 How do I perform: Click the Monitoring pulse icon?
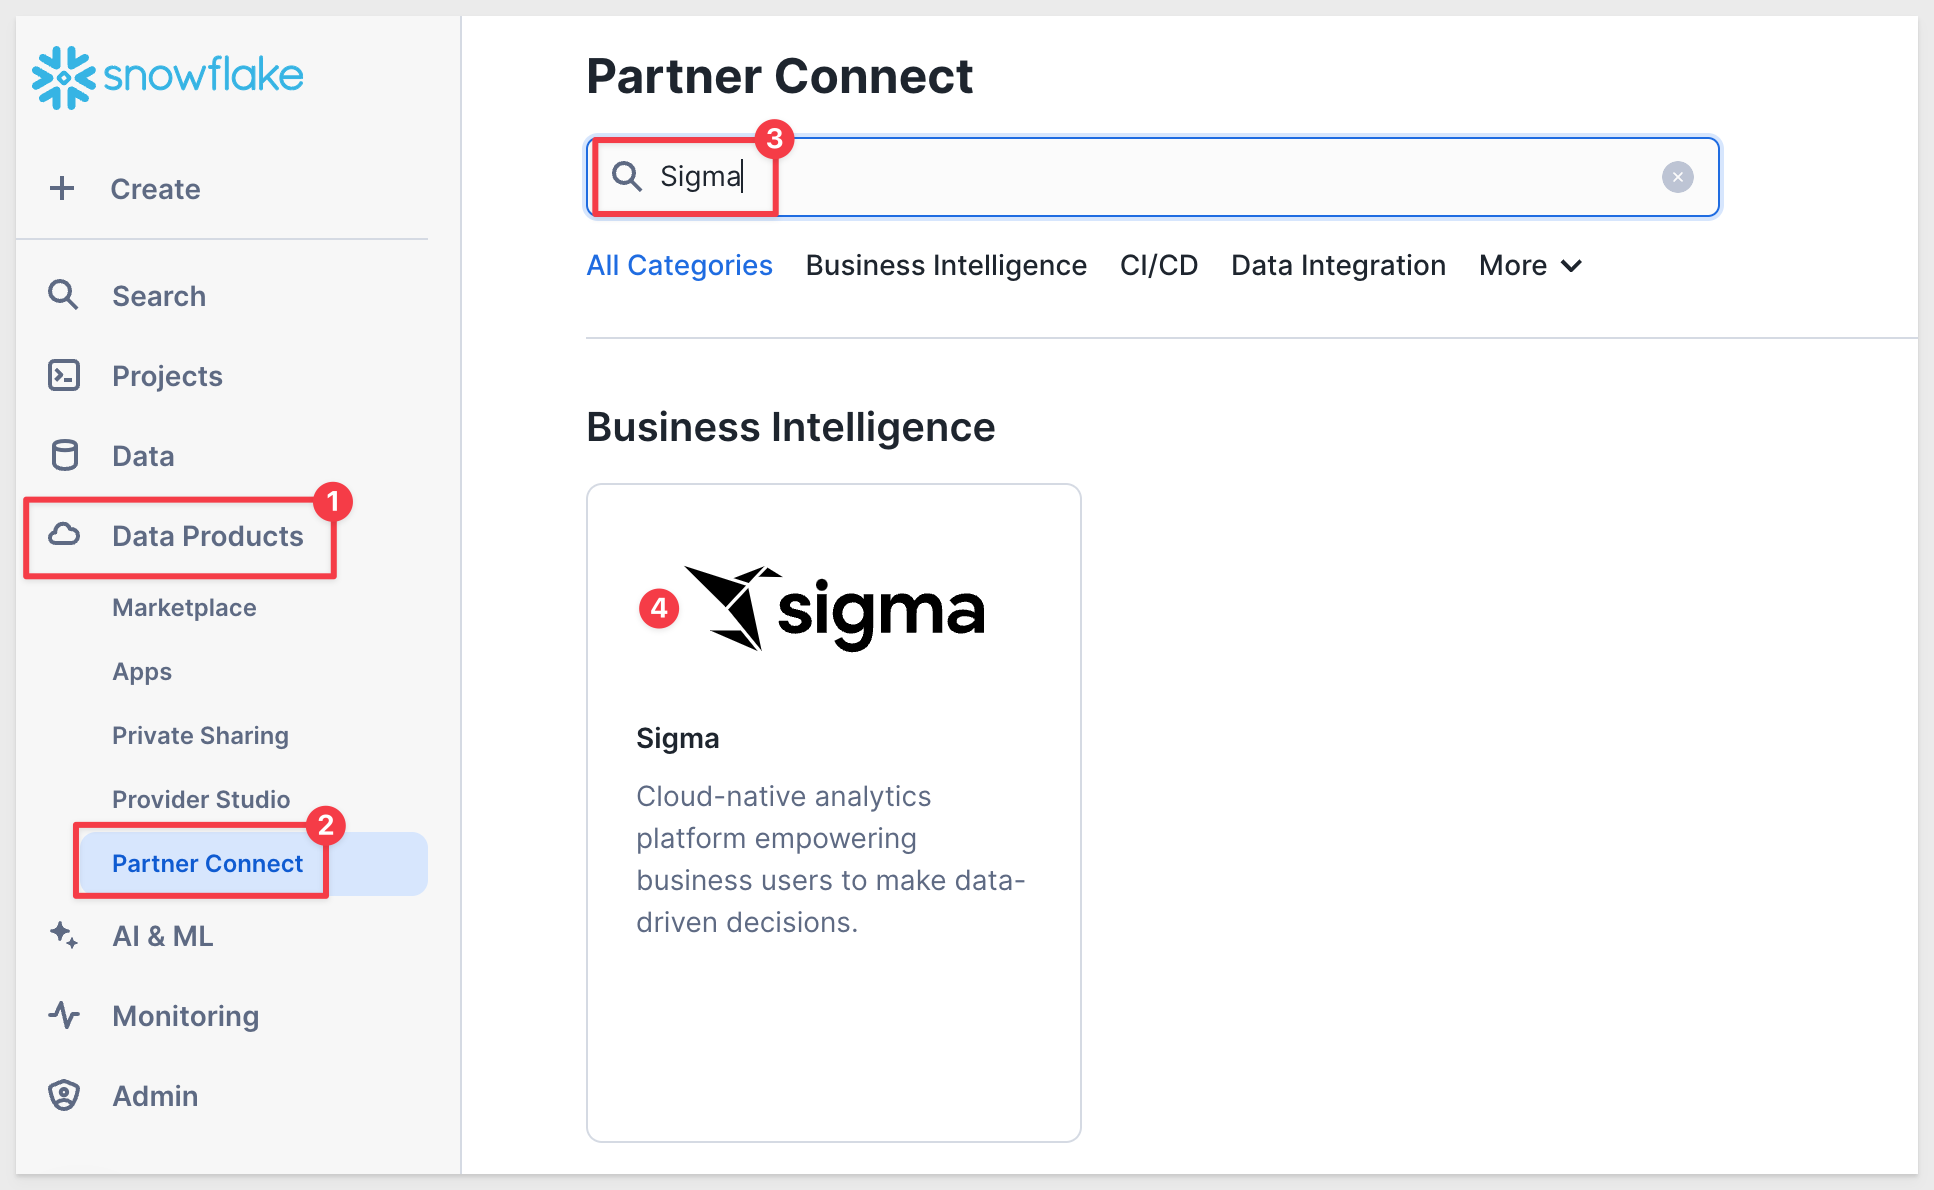pos(64,1015)
